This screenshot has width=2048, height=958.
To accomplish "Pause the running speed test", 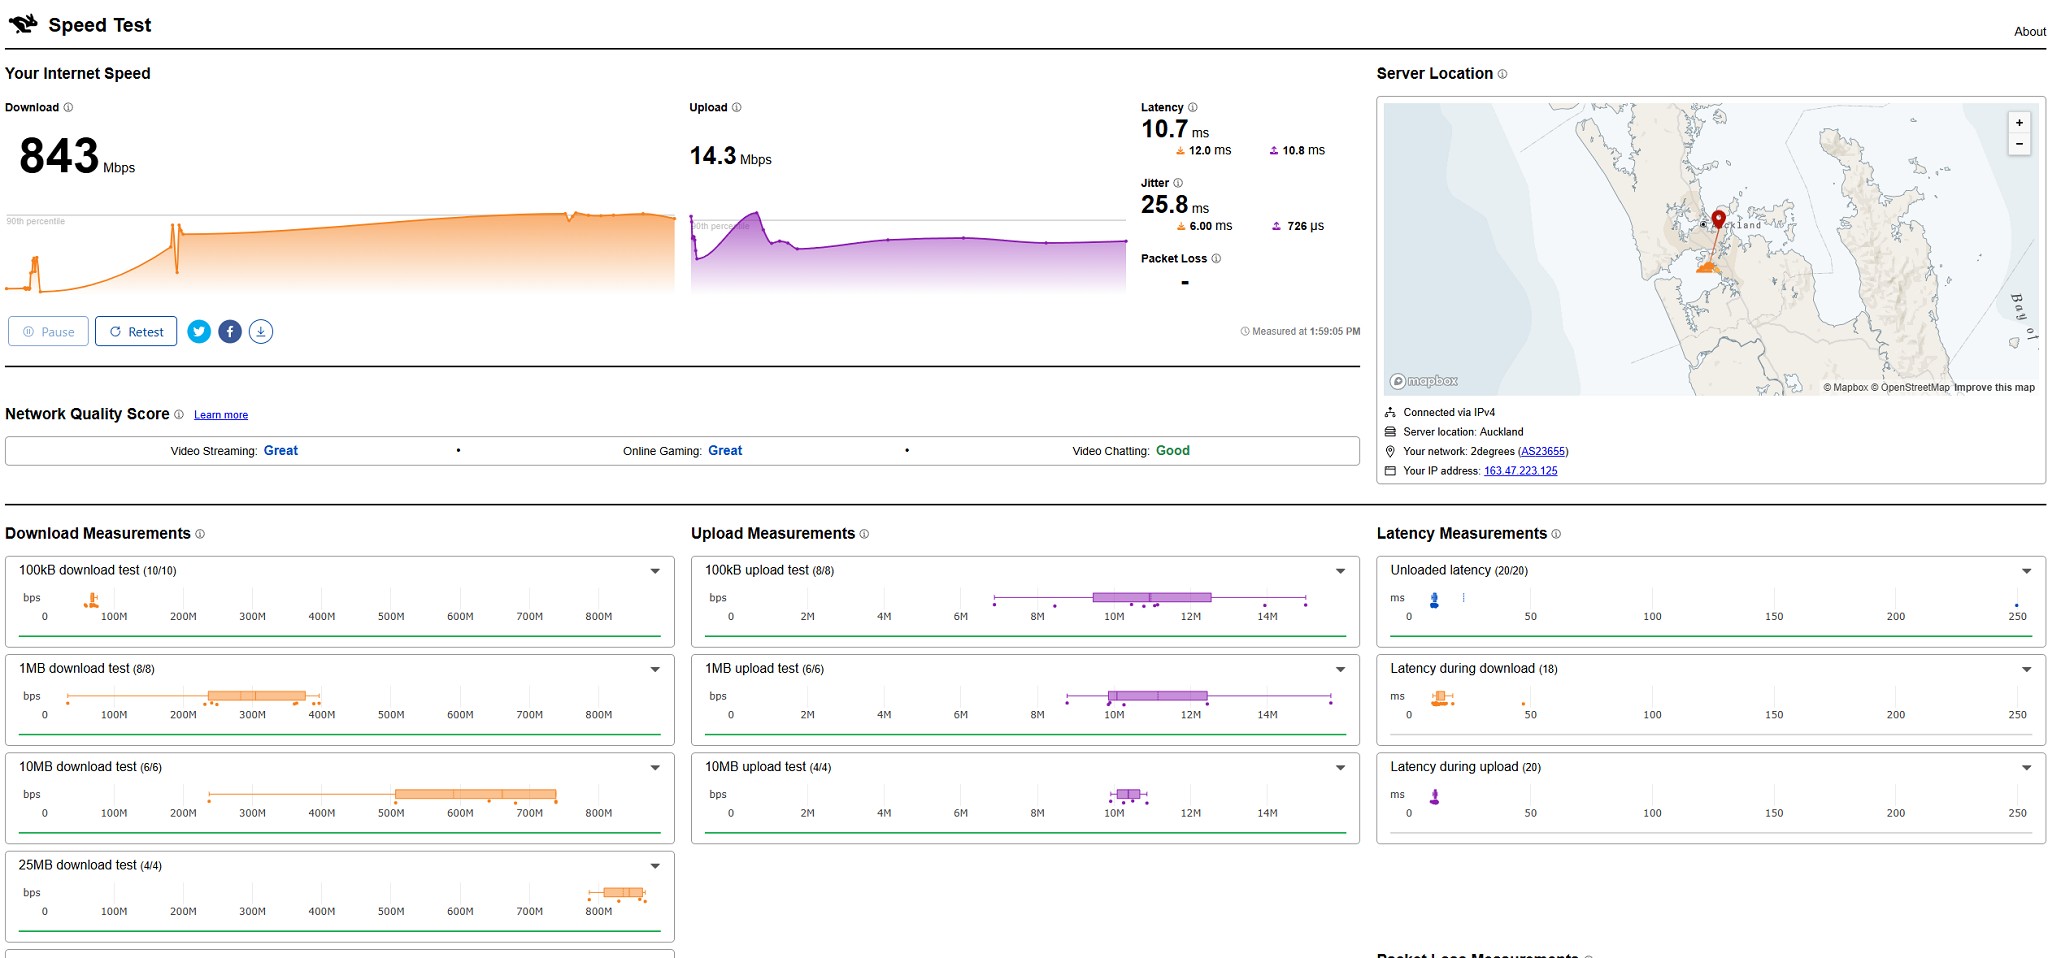I will (x=49, y=332).
